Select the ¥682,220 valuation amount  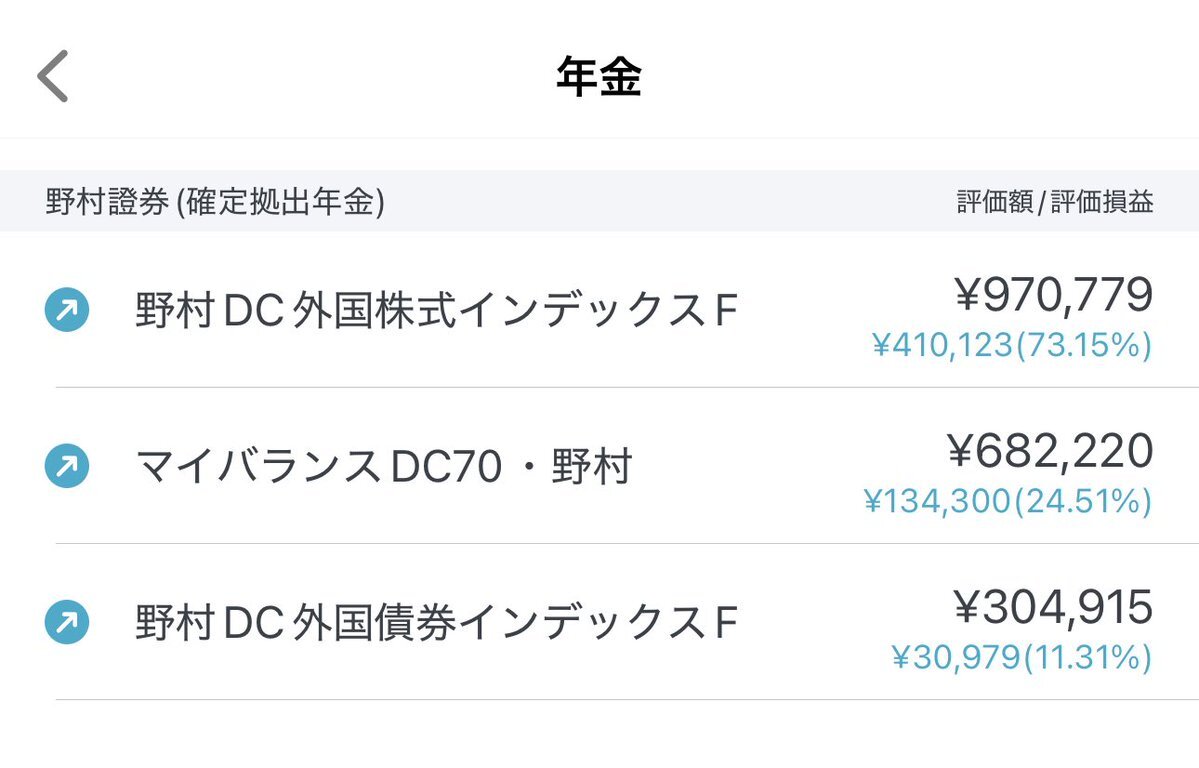coord(1050,451)
